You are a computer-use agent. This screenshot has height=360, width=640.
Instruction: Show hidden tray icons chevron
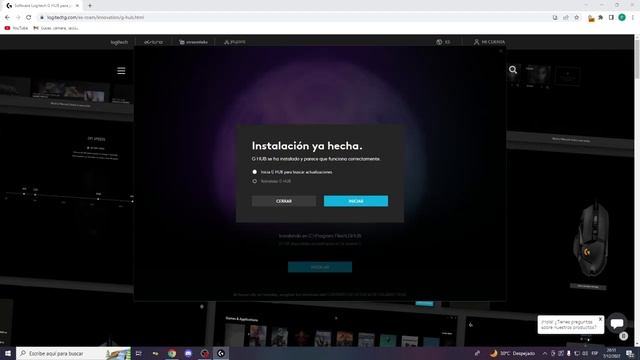544,353
